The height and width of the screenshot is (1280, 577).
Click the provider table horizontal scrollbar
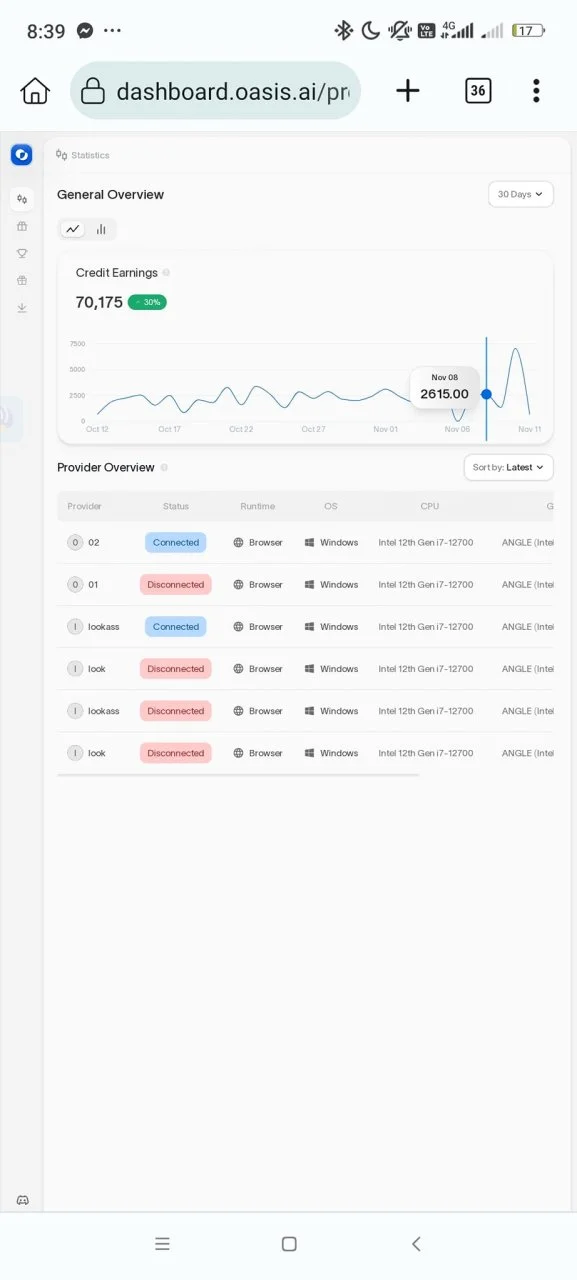pyautogui.click(x=238, y=774)
